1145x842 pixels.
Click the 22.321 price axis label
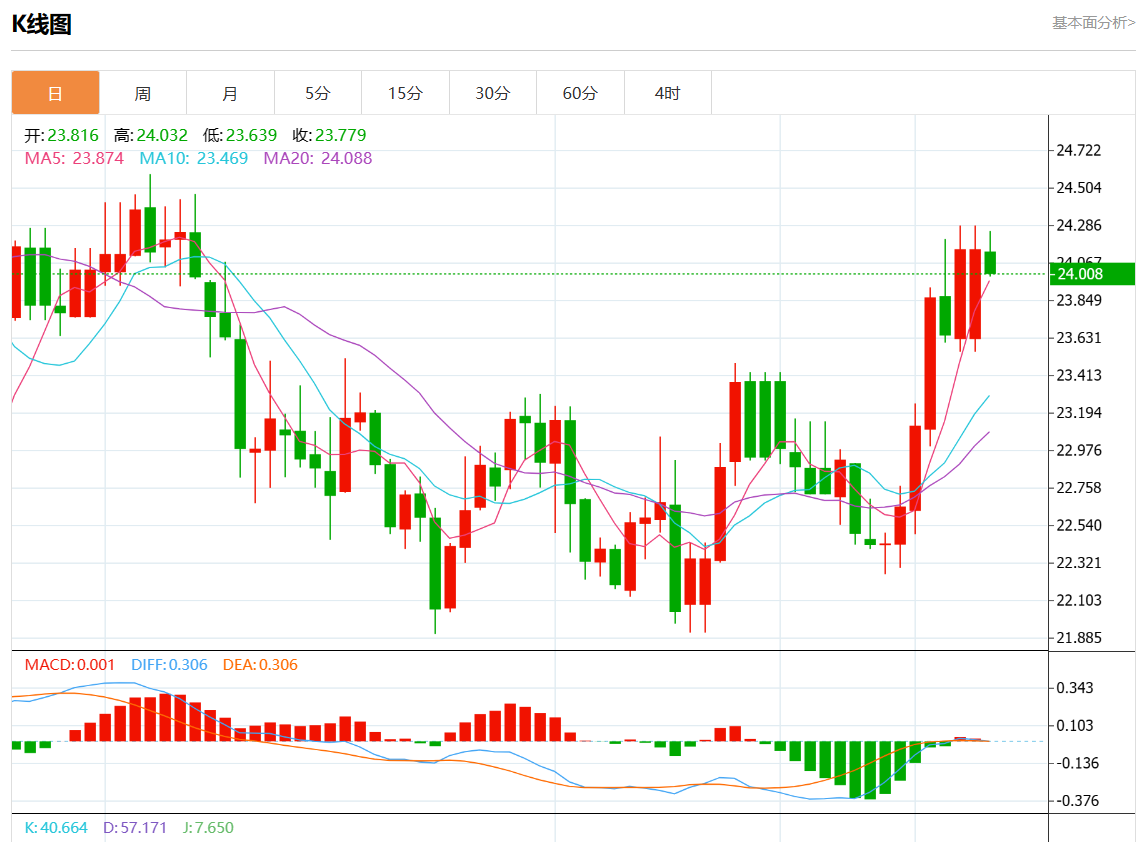(x=1079, y=562)
